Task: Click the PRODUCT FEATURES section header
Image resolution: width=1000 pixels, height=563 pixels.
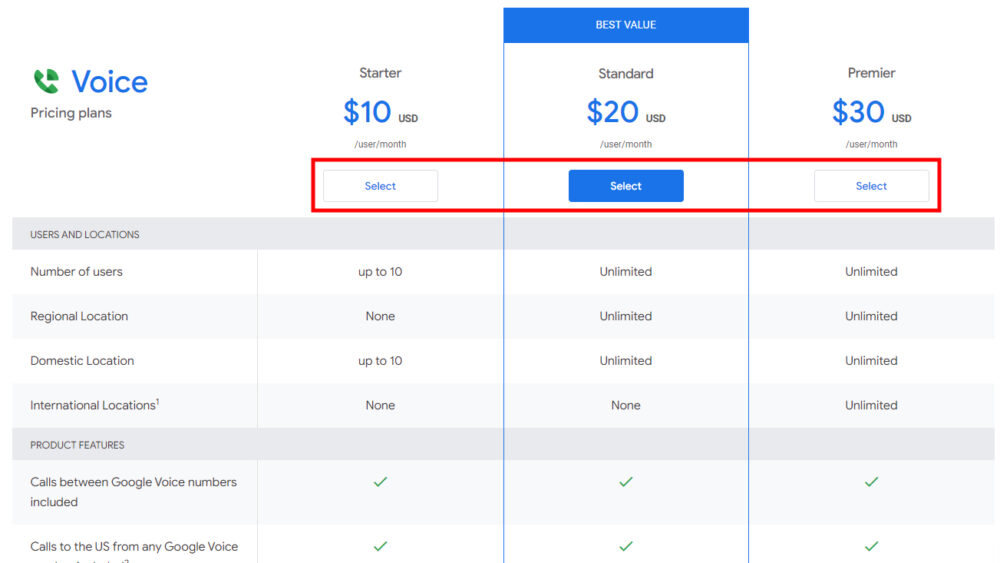Action: [x=77, y=445]
